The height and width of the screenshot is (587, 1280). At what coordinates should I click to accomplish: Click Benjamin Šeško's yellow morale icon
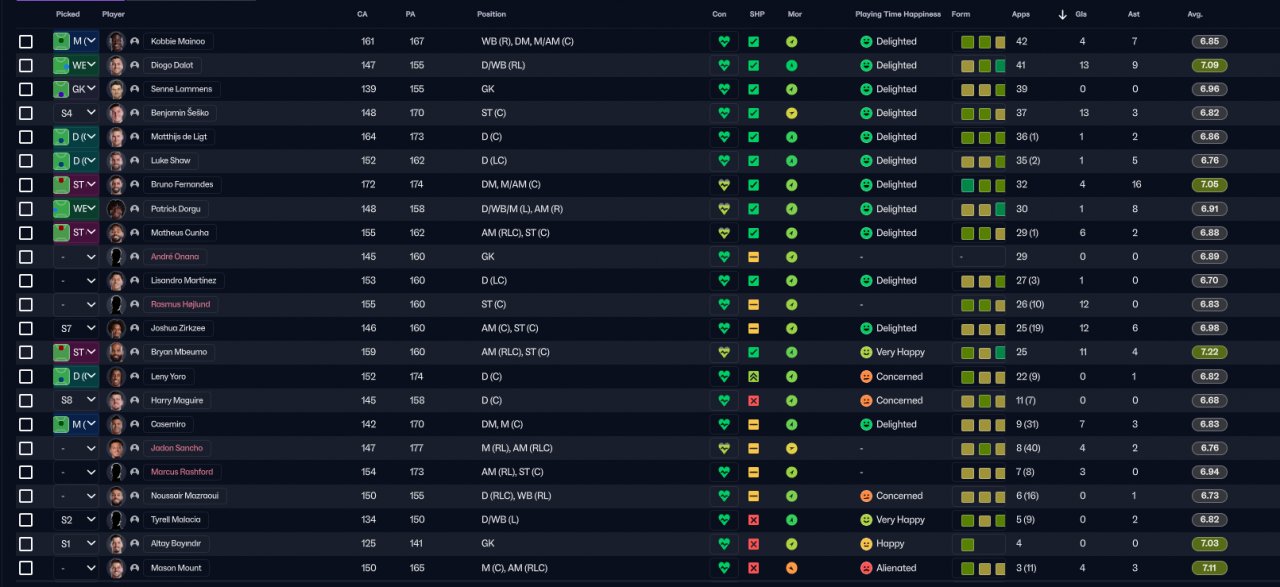(792, 113)
